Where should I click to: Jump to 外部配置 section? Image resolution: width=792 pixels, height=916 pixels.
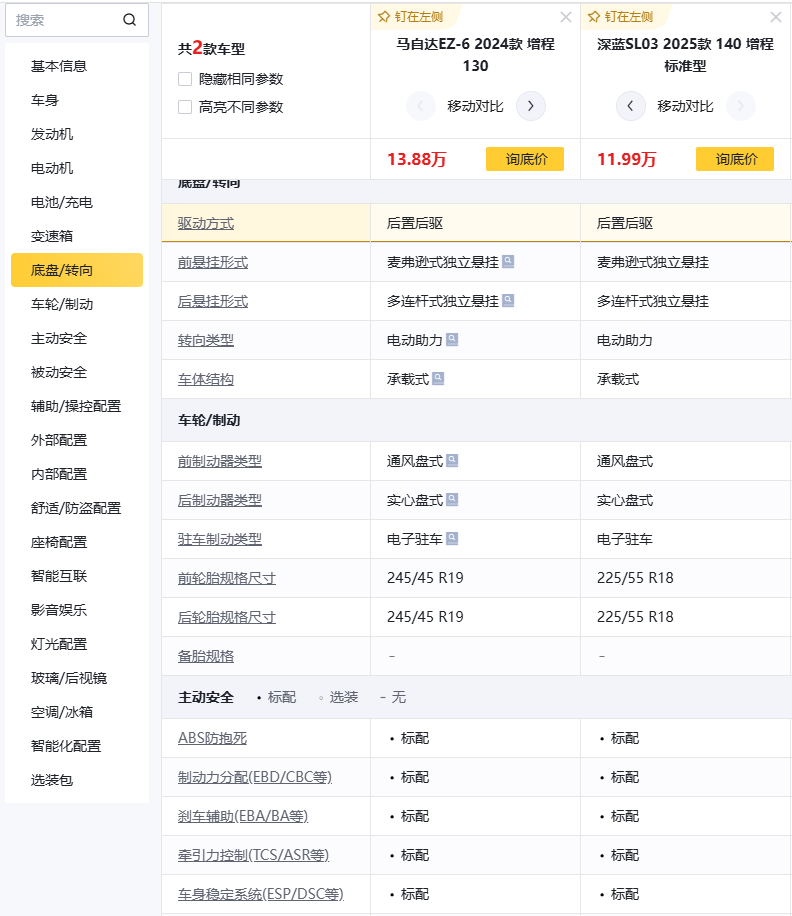pyautogui.click(x=59, y=440)
